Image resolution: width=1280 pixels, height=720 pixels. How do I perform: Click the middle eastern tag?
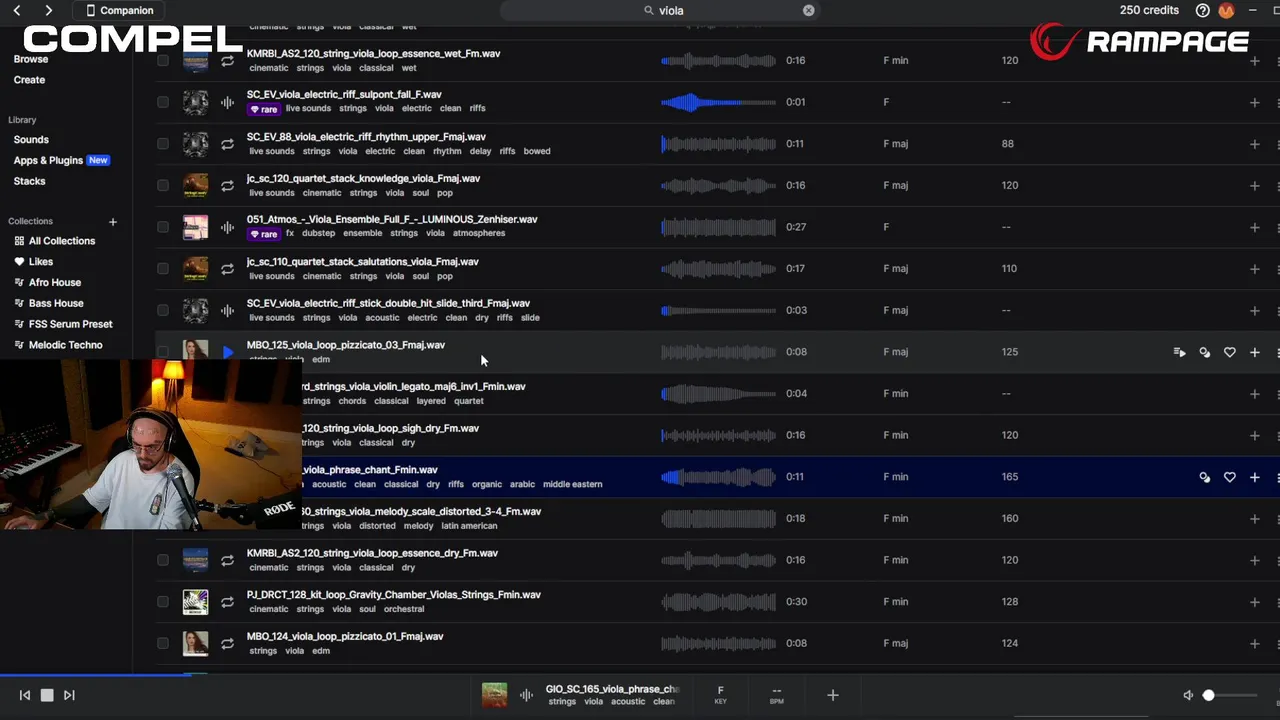(572, 484)
